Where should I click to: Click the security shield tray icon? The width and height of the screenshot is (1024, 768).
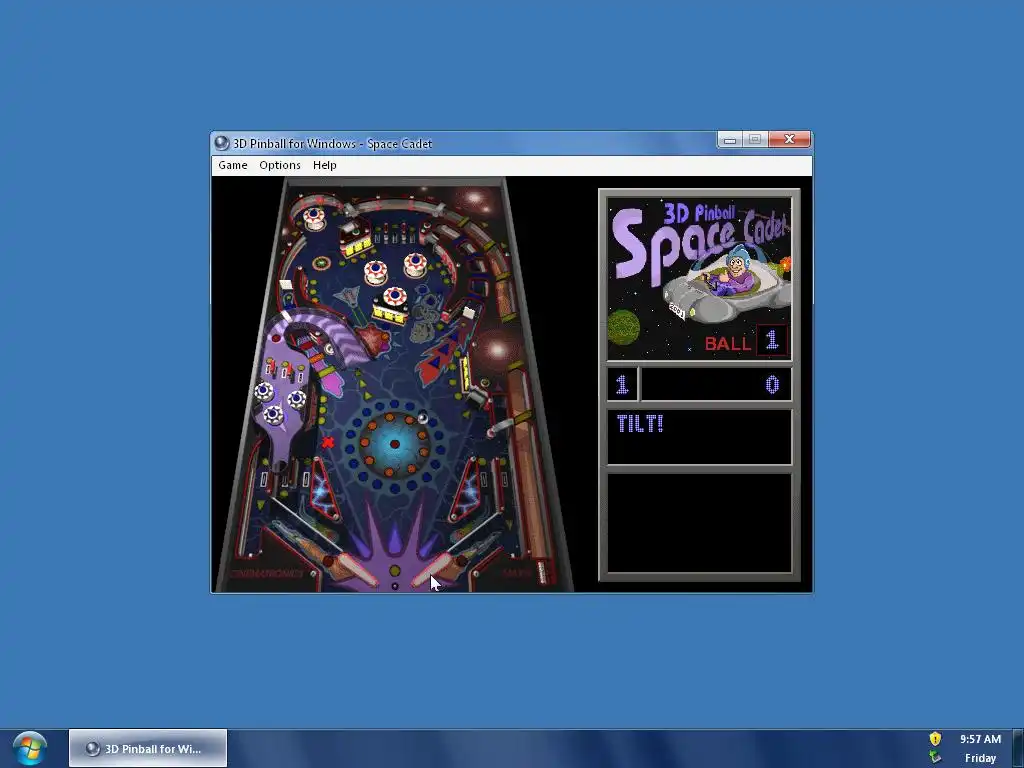[935, 739]
